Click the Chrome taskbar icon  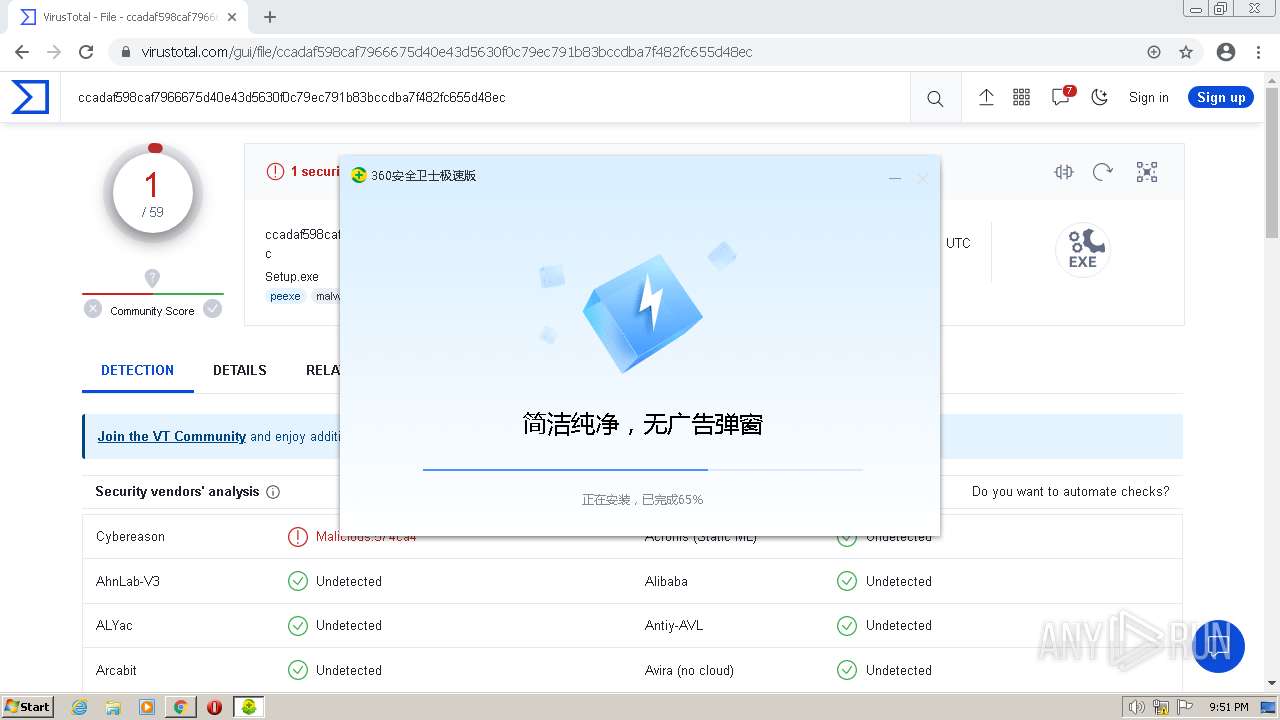[x=181, y=707]
